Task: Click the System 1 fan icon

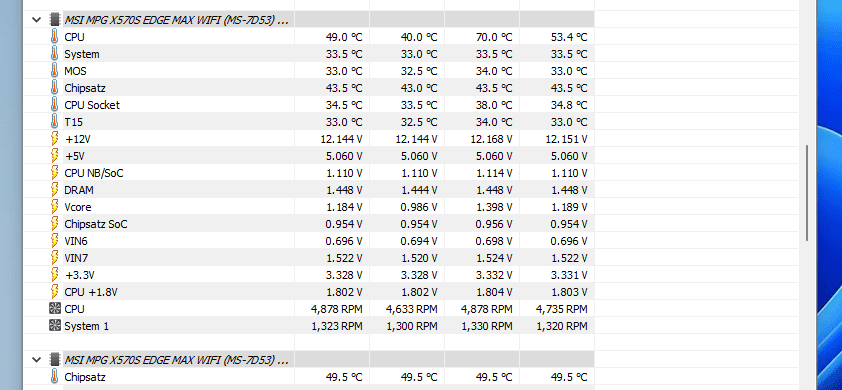Action: 54,326
